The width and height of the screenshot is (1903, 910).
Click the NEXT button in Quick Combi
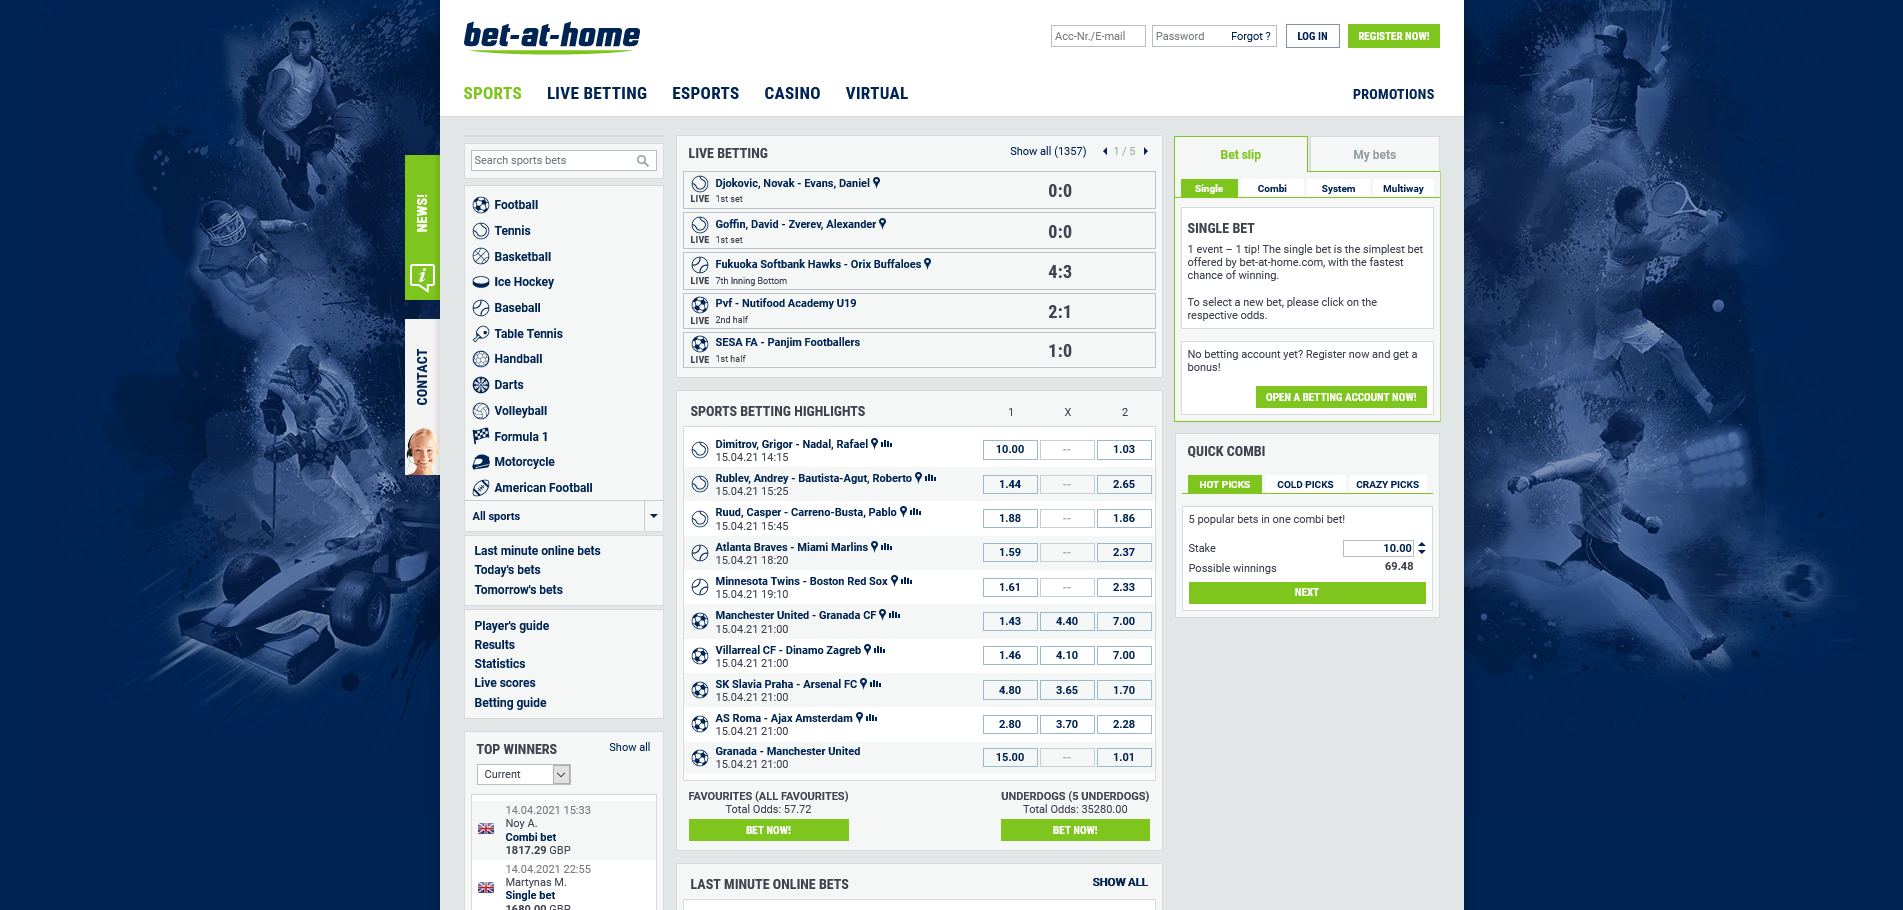(1307, 593)
